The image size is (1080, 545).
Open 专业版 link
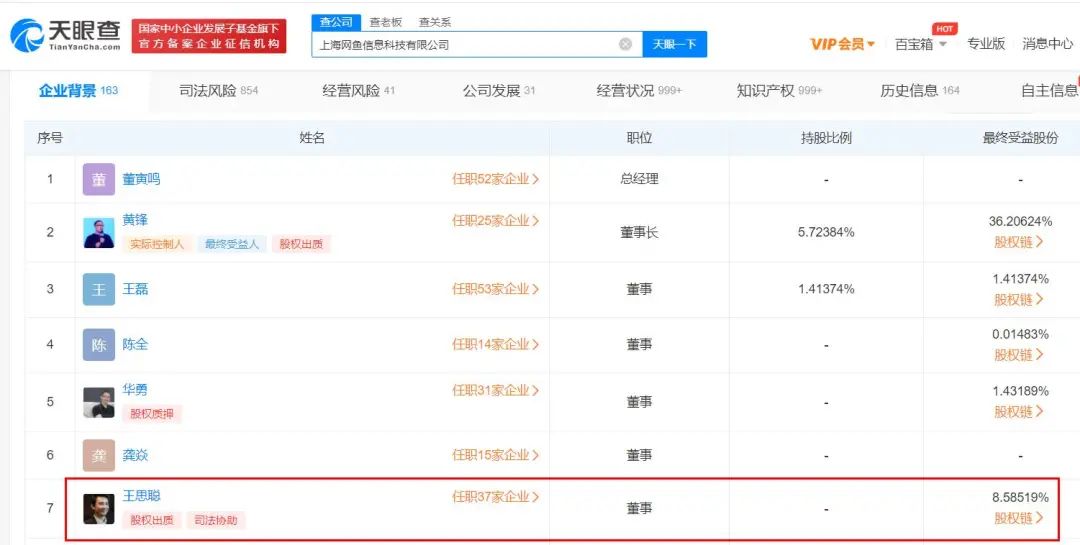coord(986,44)
